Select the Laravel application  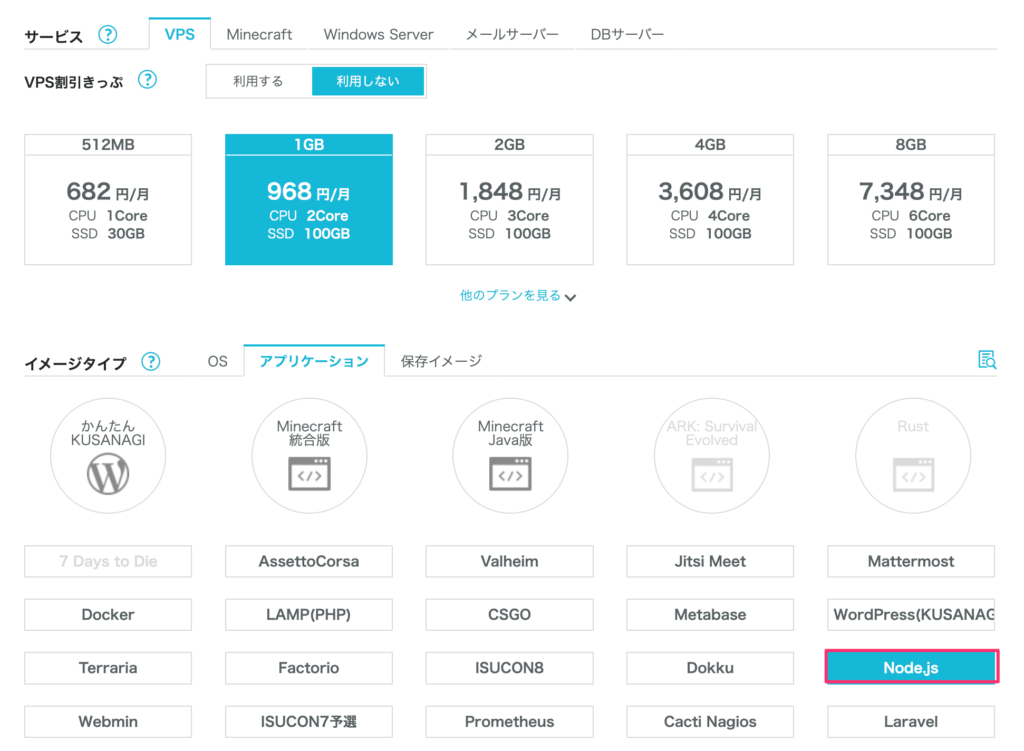(911, 722)
